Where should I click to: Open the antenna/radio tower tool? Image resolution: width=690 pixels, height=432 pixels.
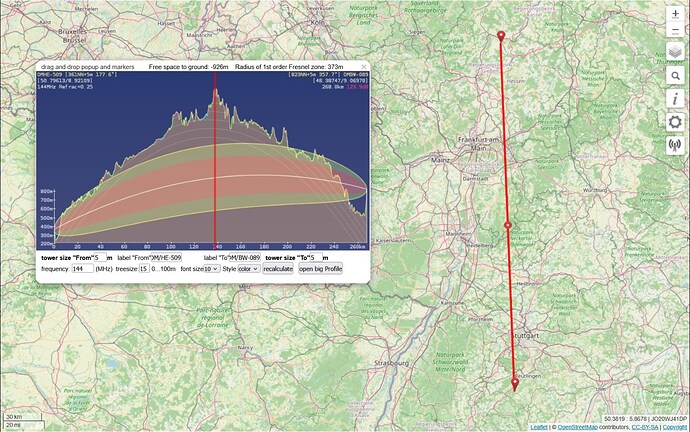[675, 145]
